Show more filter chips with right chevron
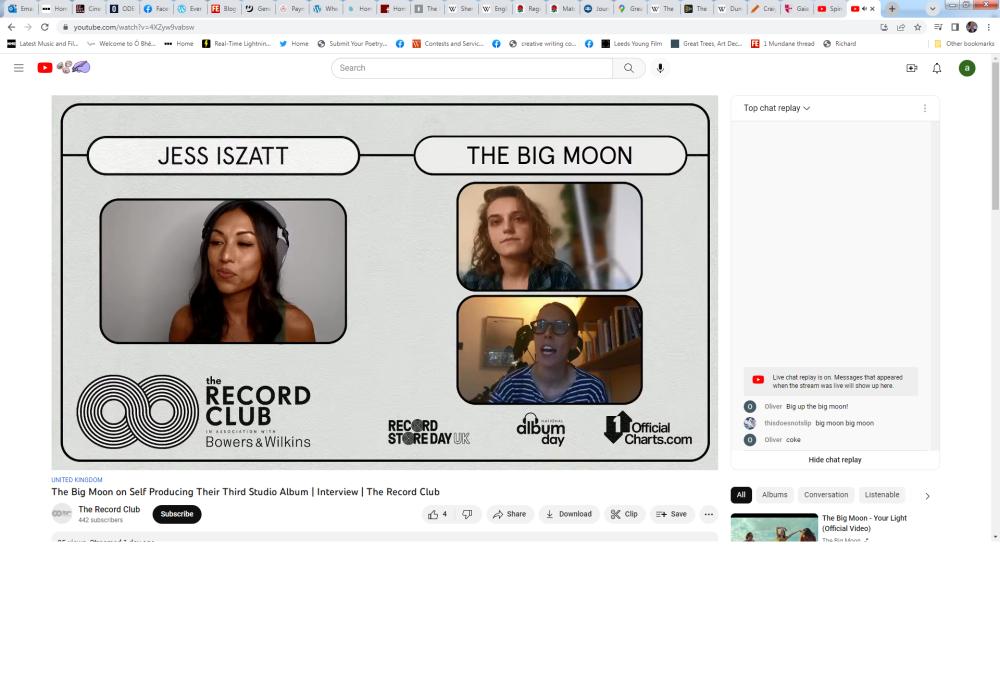Image resolution: width=1000 pixels, height=693 pixels. click(x=927, y=495)
